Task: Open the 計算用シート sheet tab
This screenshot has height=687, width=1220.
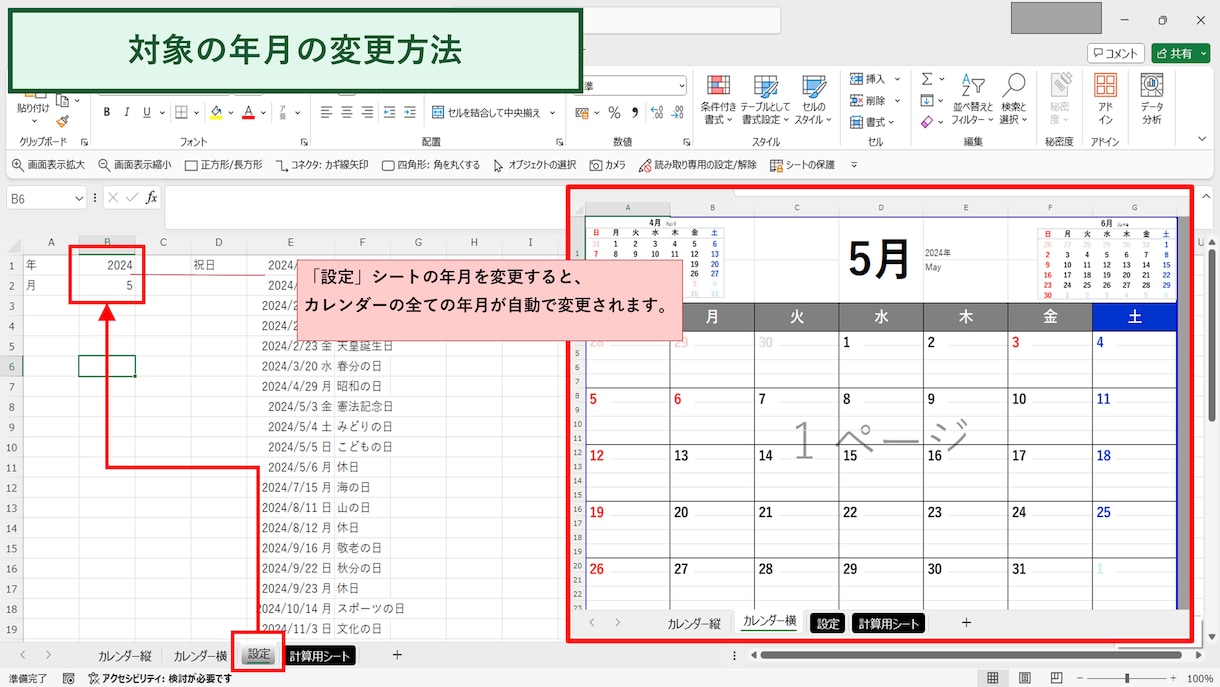Action: [x=320, y=656]
